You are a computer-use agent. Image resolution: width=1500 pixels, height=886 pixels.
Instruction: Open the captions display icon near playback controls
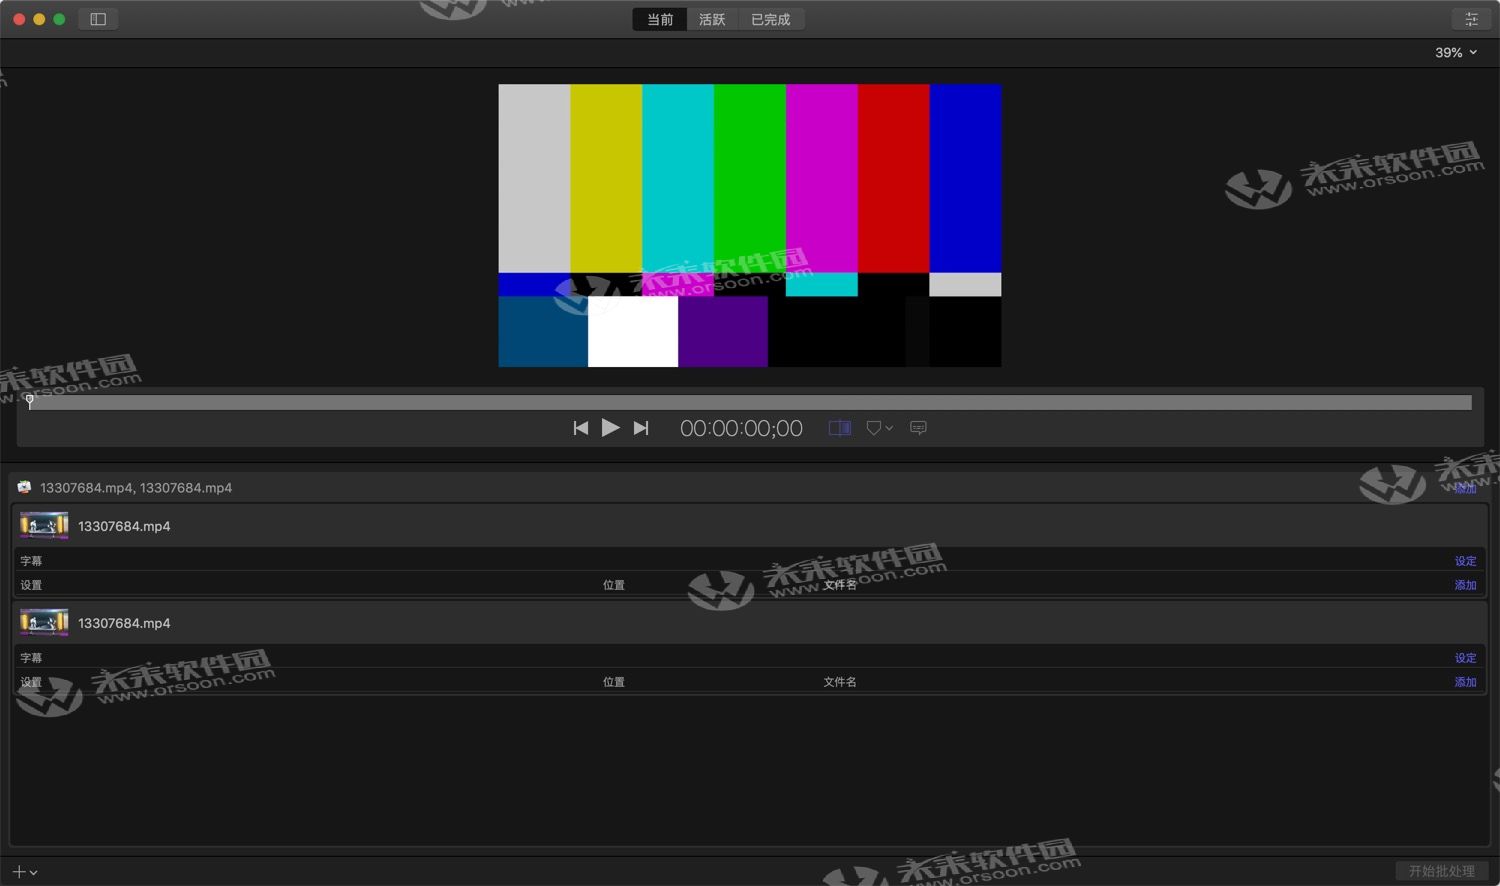(x=918, y=428)
